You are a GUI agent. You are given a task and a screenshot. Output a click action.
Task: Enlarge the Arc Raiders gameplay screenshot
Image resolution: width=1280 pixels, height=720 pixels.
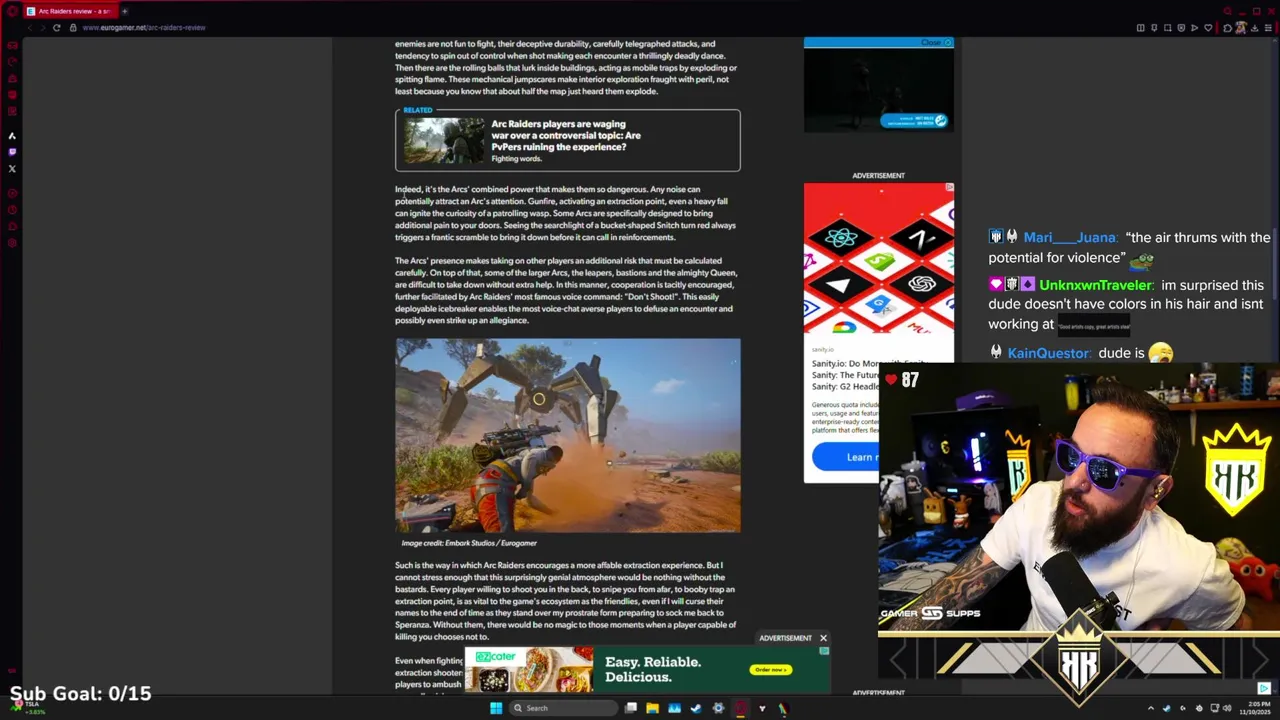pos(568,435)
